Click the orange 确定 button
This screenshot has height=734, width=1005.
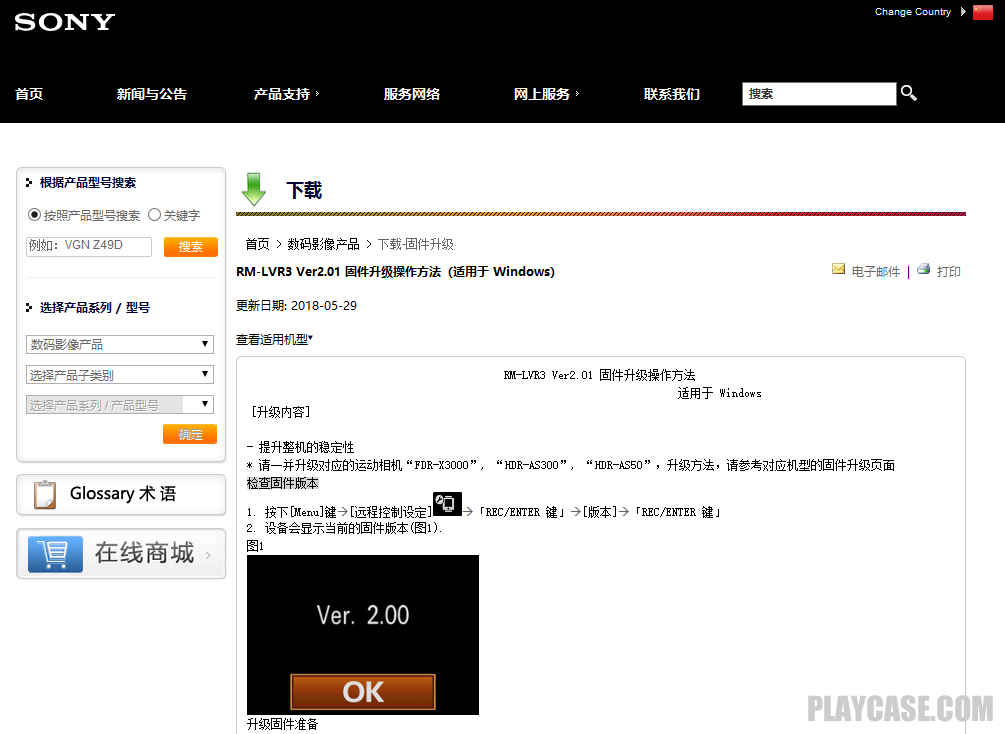(190, 434)
